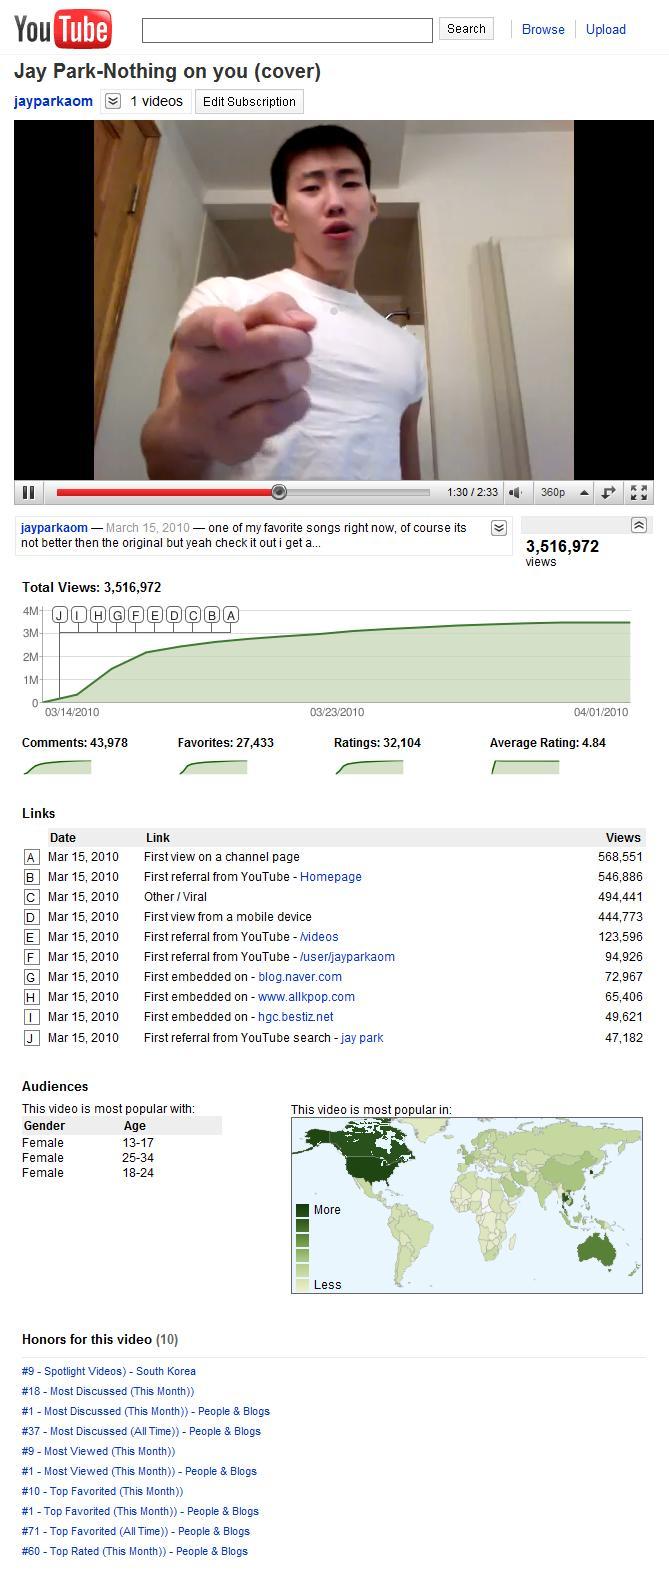
Task: Open blog.naver.com embed link
Action: tap(300, 977)
